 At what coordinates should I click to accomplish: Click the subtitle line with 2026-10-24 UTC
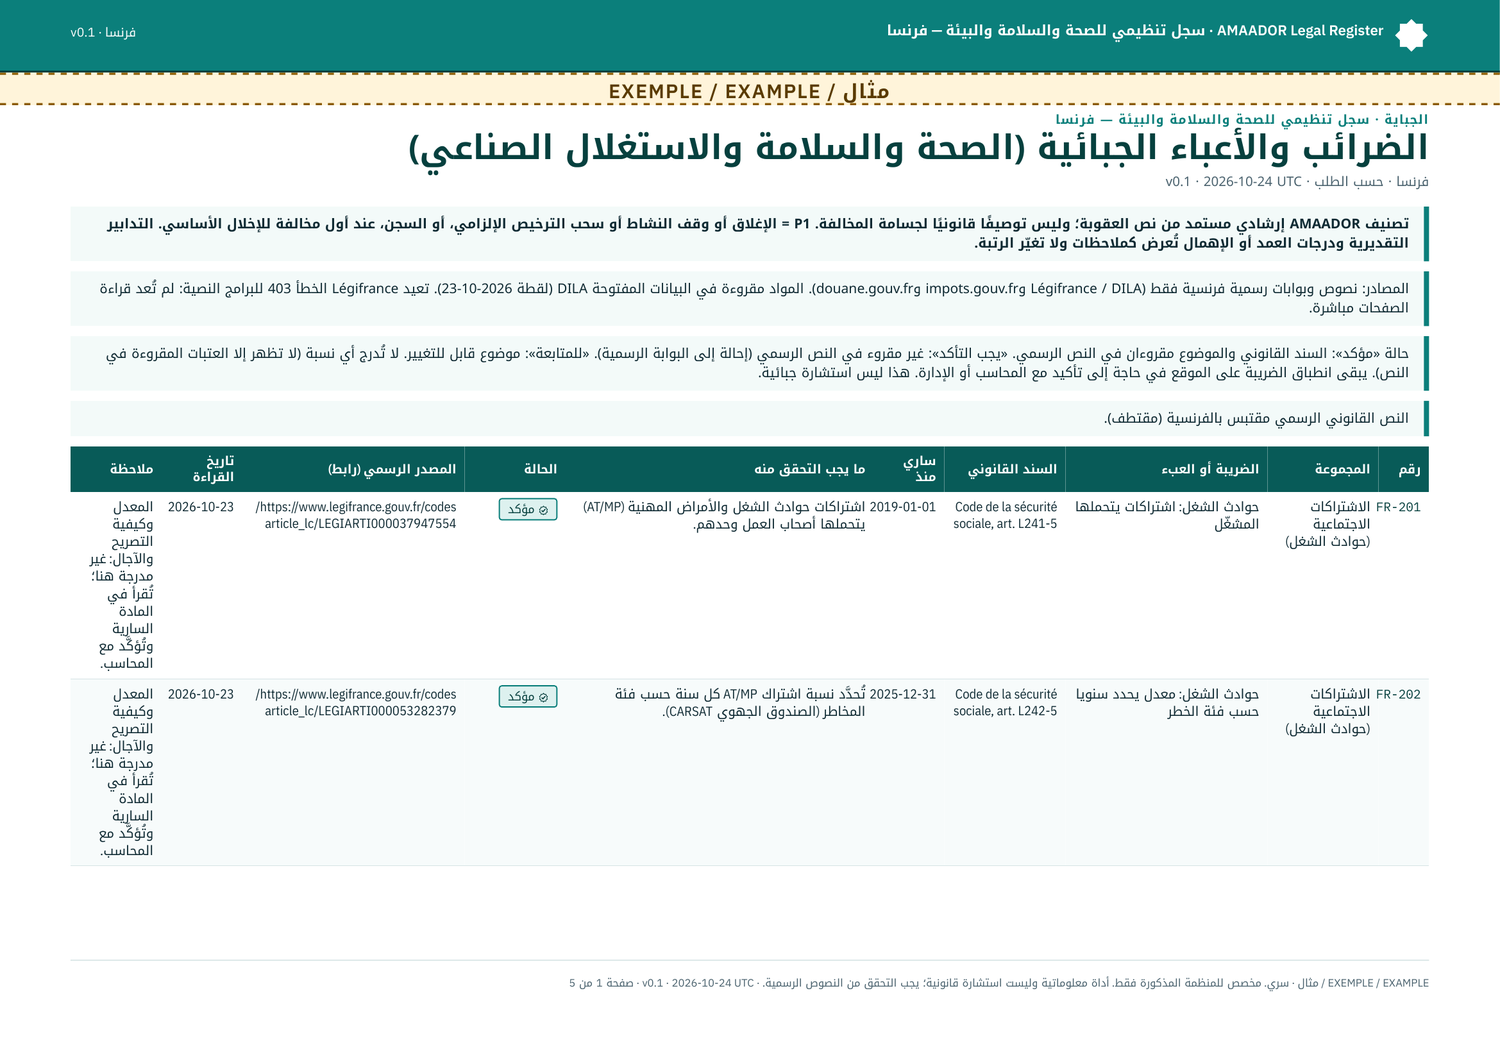(1297, 182)
